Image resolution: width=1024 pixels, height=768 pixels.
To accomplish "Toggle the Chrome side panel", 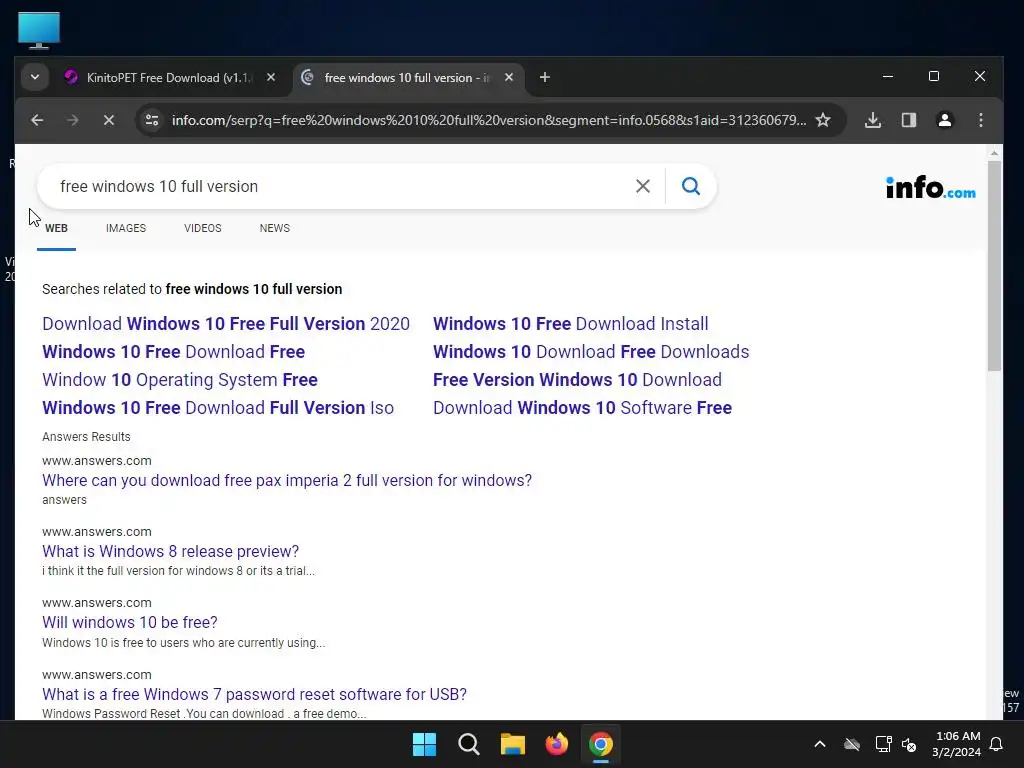I will click(908, 120).
